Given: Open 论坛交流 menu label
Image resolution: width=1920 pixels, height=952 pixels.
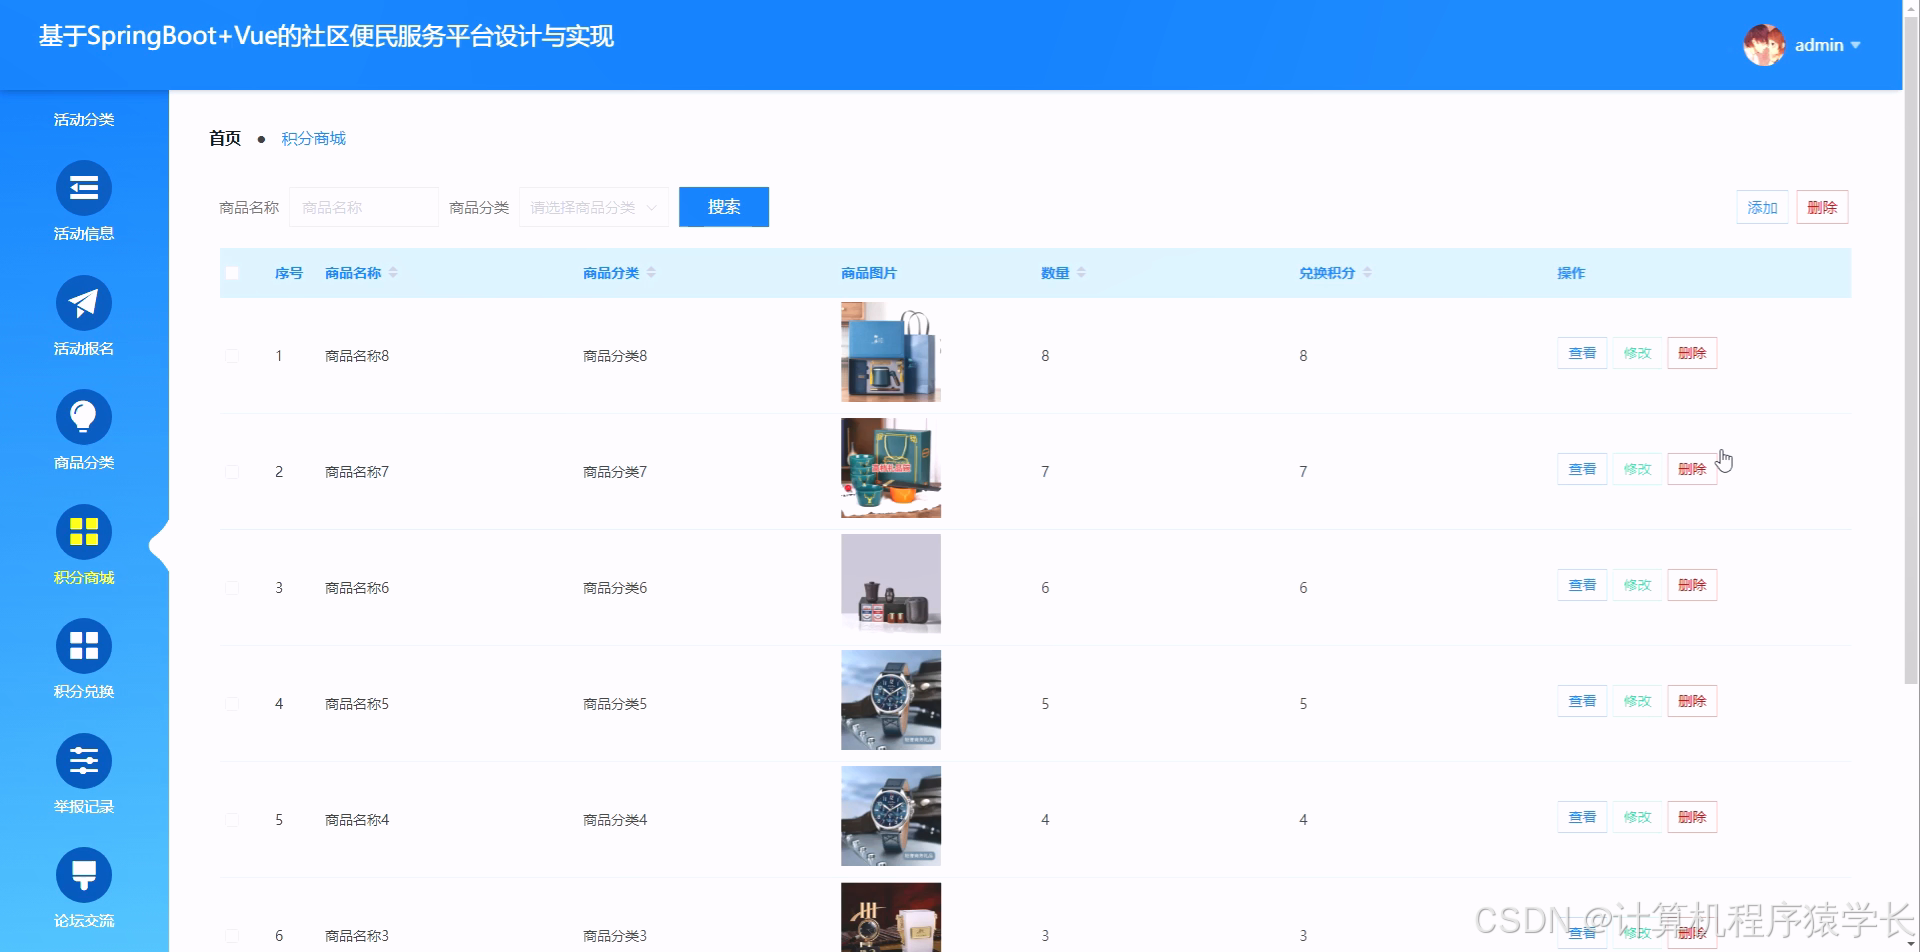Looking at the screenshot, I should [84, 920].
